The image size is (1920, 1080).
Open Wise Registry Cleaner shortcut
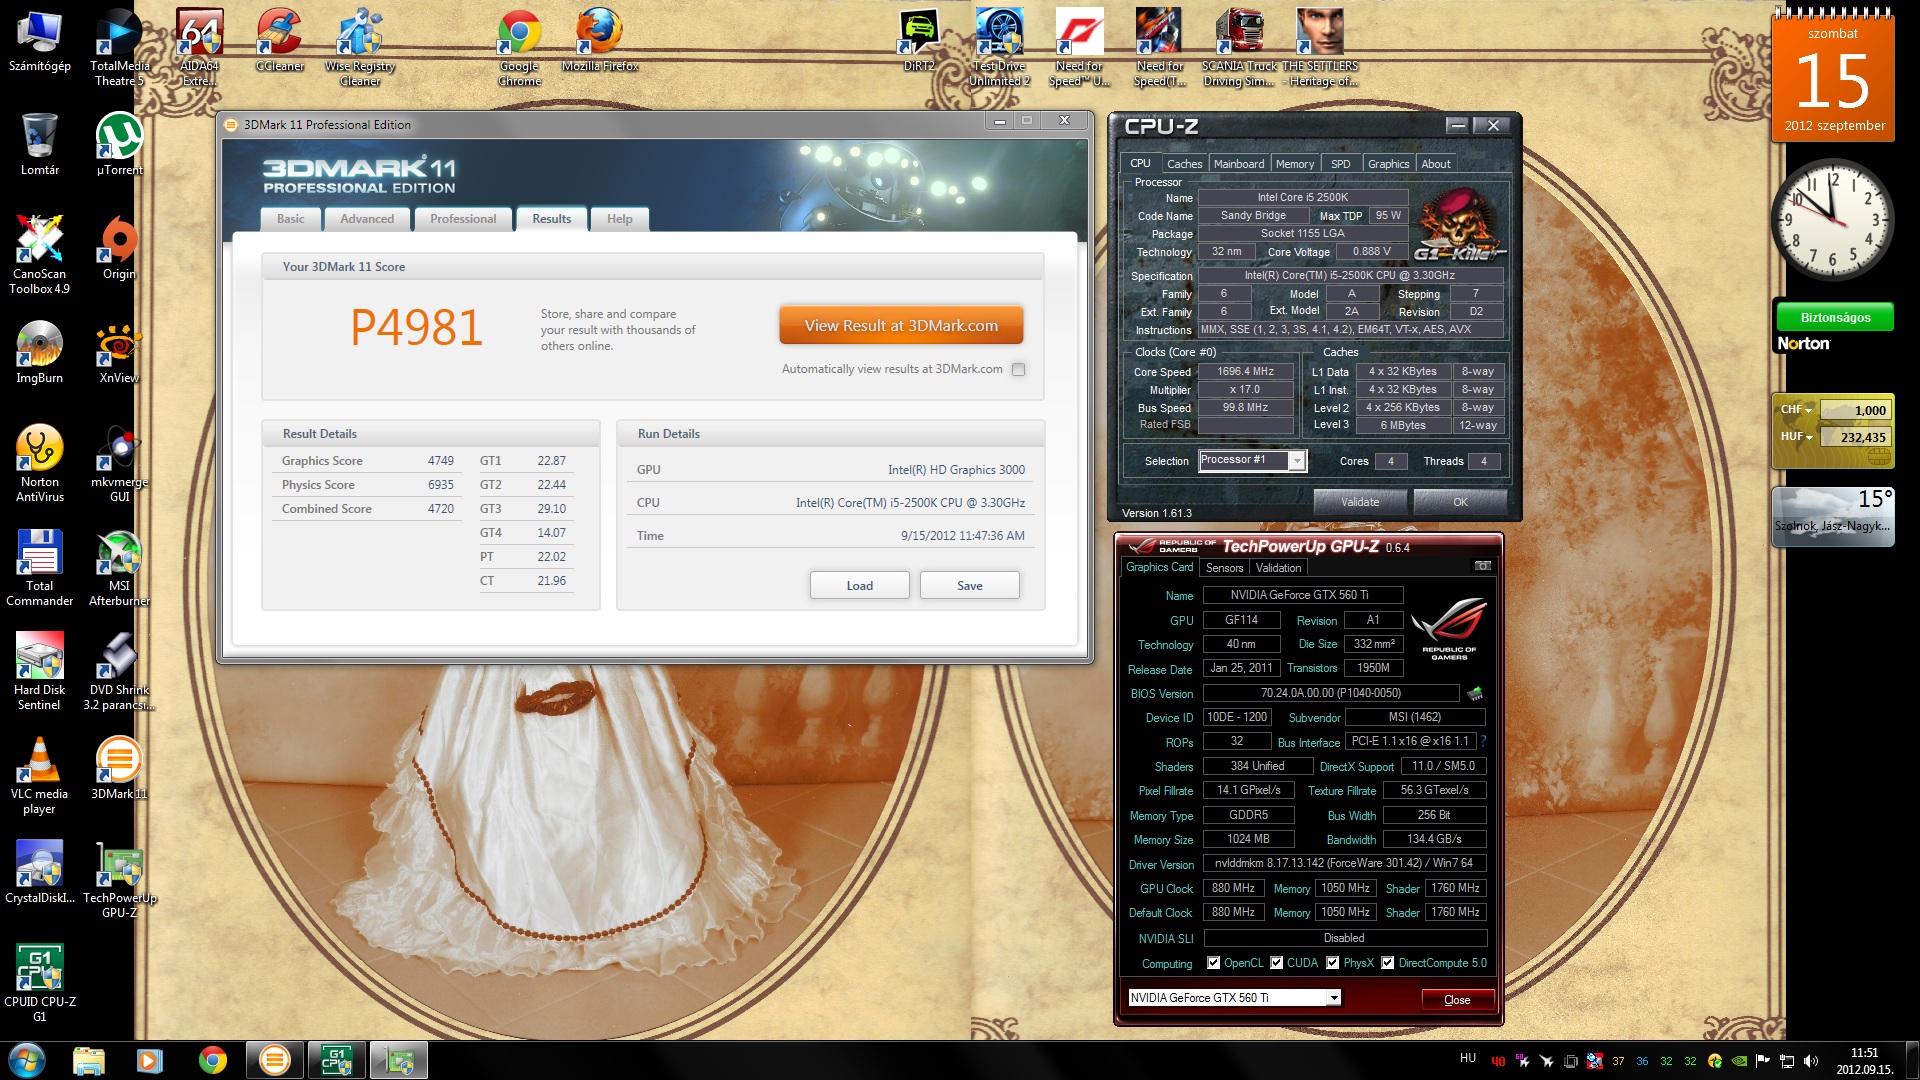click(x=360, y=48)
